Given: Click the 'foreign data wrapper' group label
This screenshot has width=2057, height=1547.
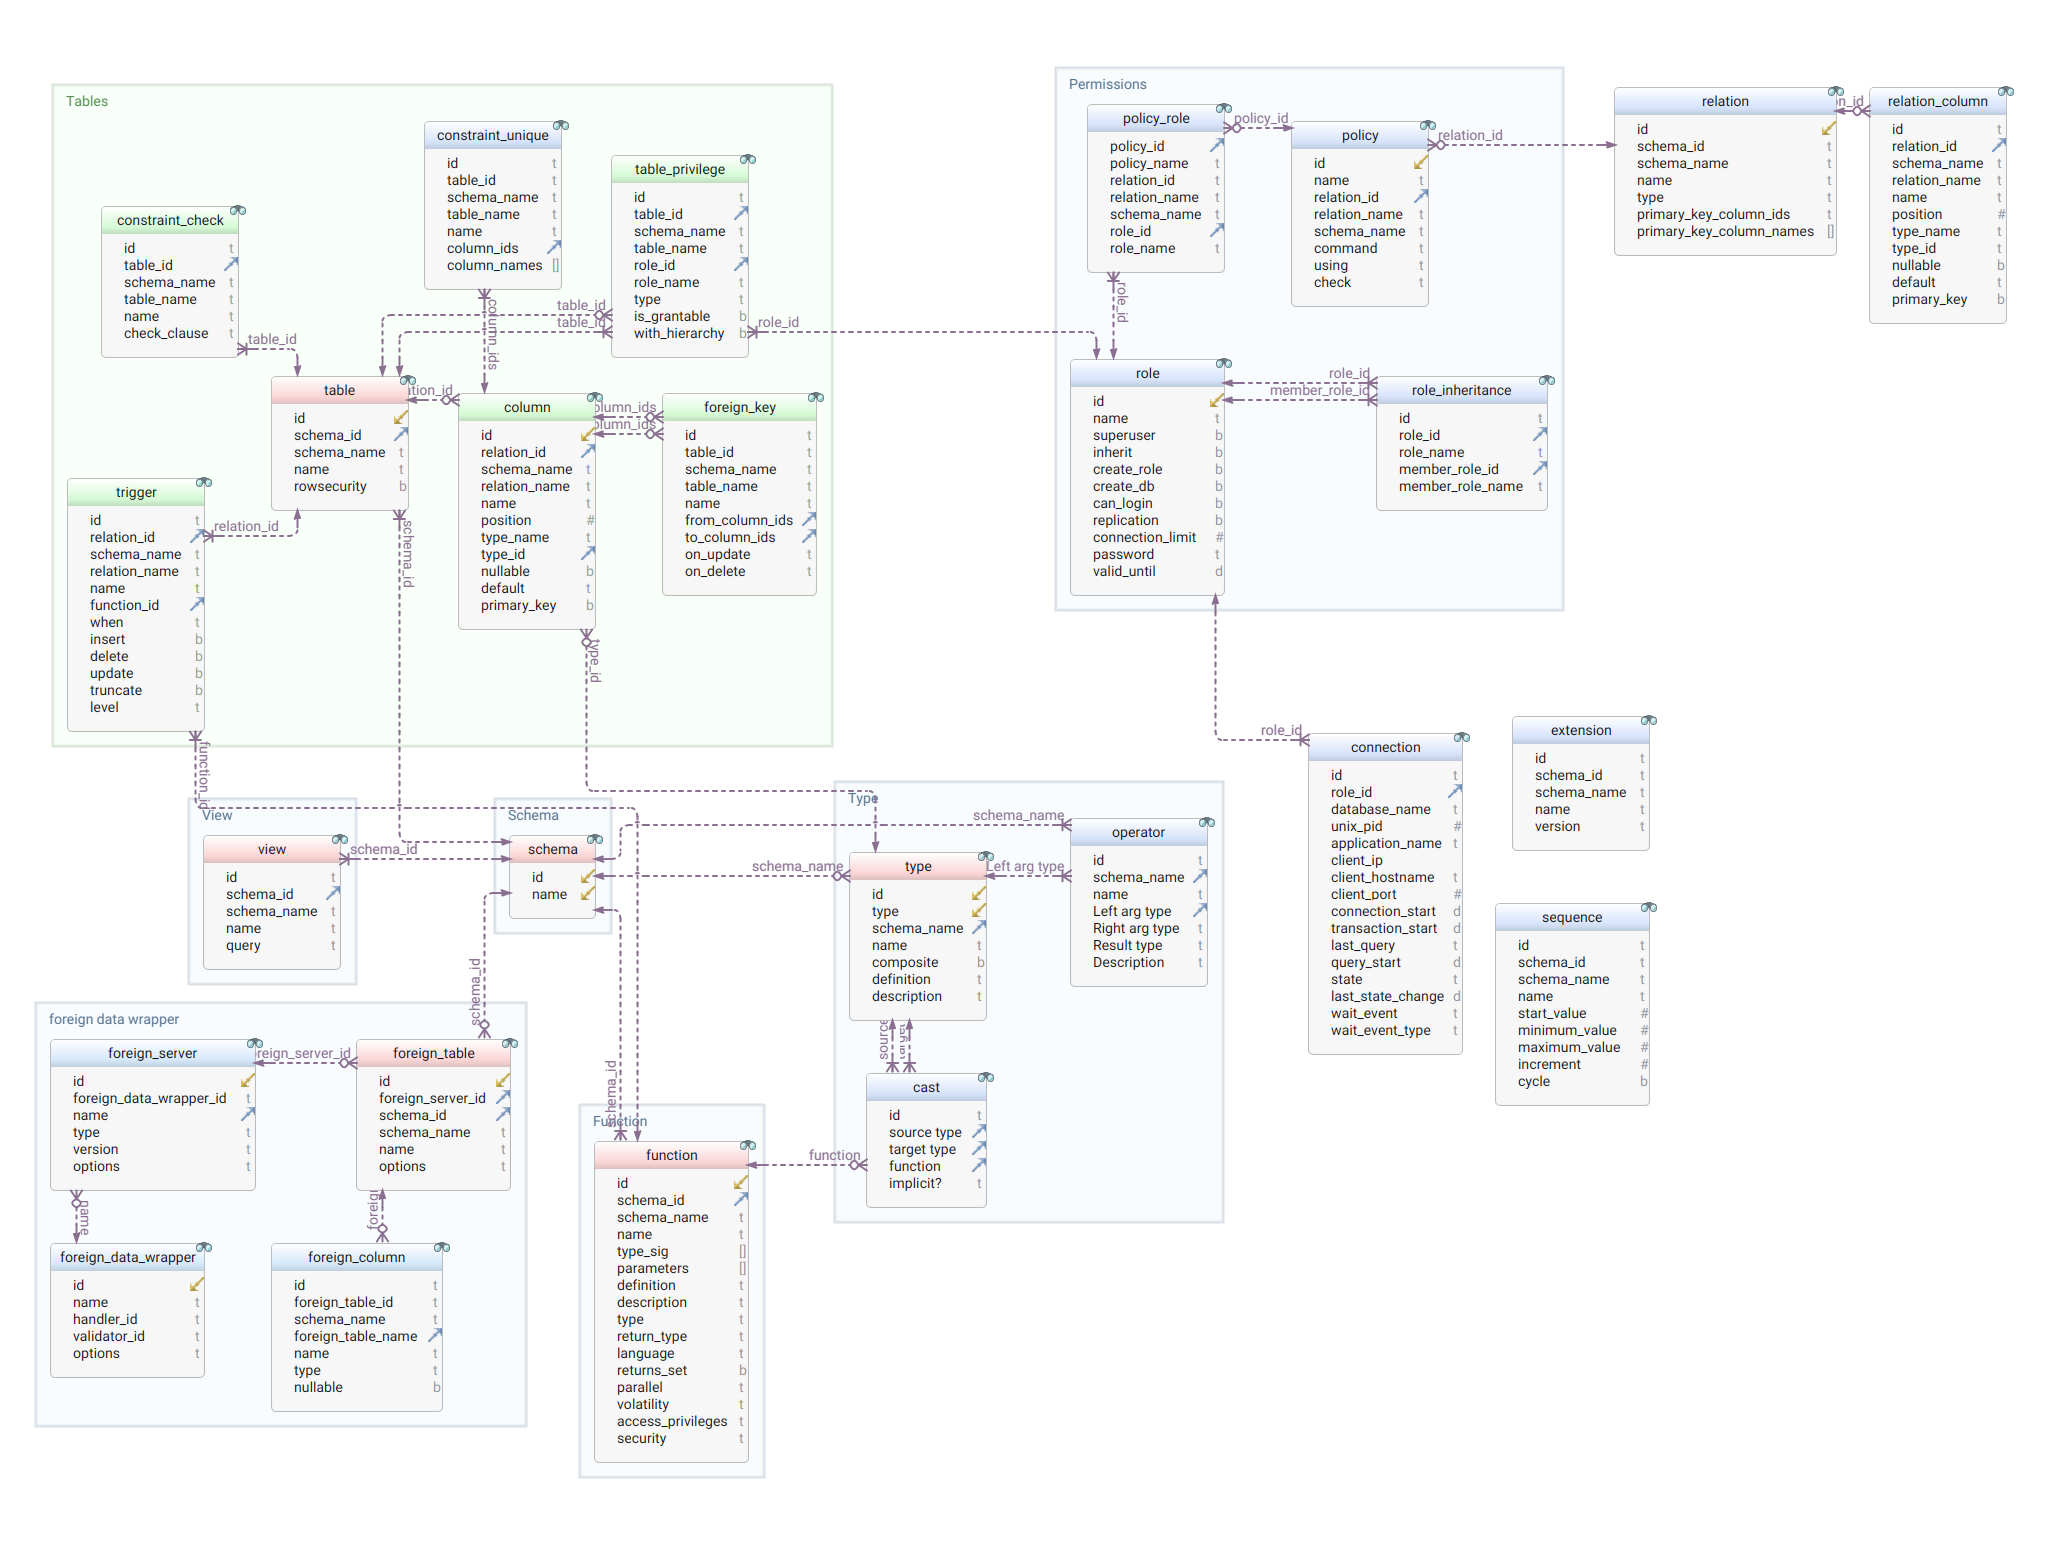Looking at the screenshot, I should (x=114, y=1020).
